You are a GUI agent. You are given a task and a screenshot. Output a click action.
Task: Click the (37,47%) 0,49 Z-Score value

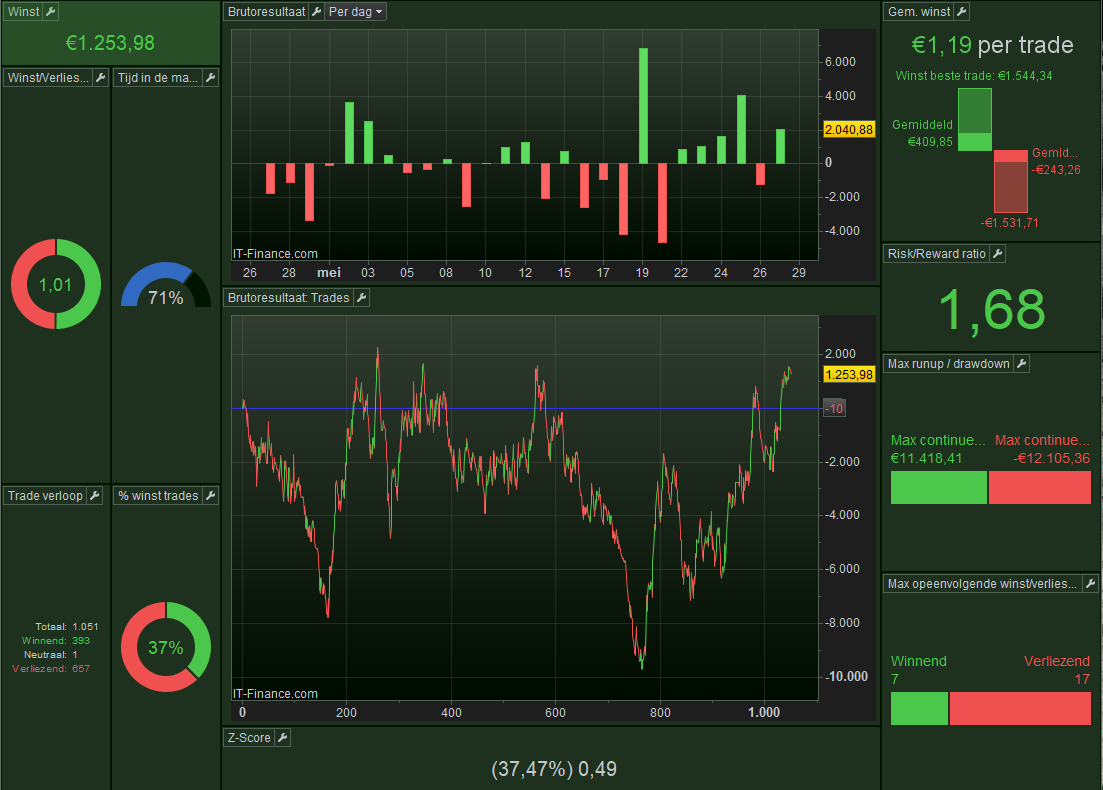[x=554, y=769]
